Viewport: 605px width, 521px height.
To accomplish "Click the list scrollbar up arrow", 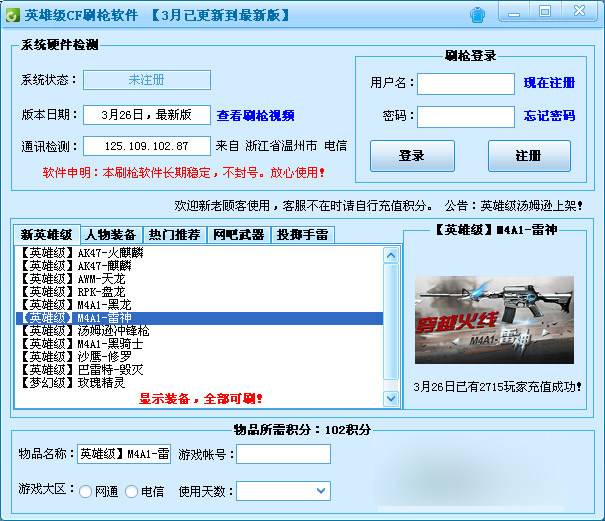I will [x=390, y=253].
